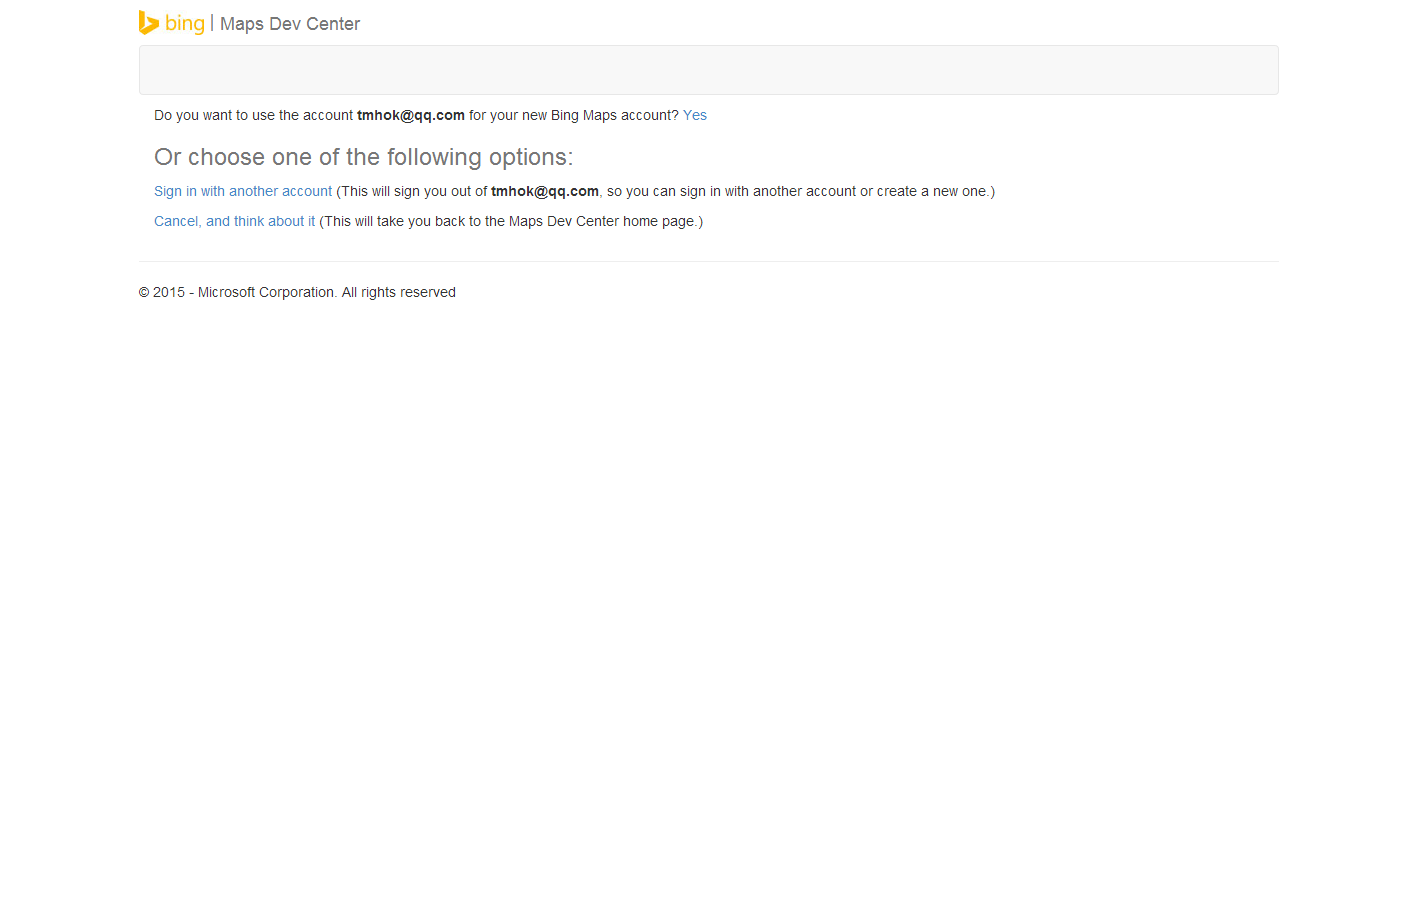
Task: Click bold tmhok@qq.com in sign-out explanation
Action: click(x=545, y=192)
